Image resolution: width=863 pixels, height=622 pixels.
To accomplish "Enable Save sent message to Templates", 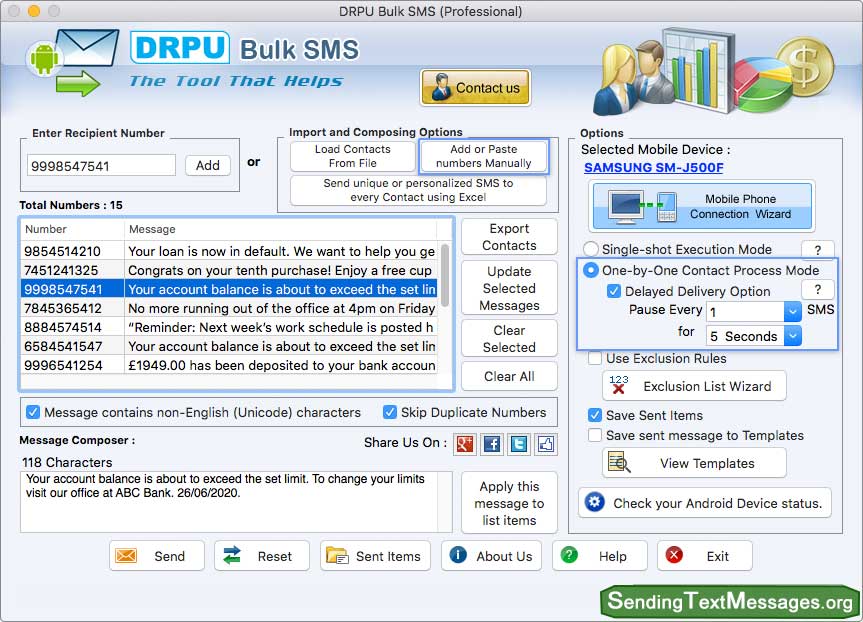I will (595, 435).
